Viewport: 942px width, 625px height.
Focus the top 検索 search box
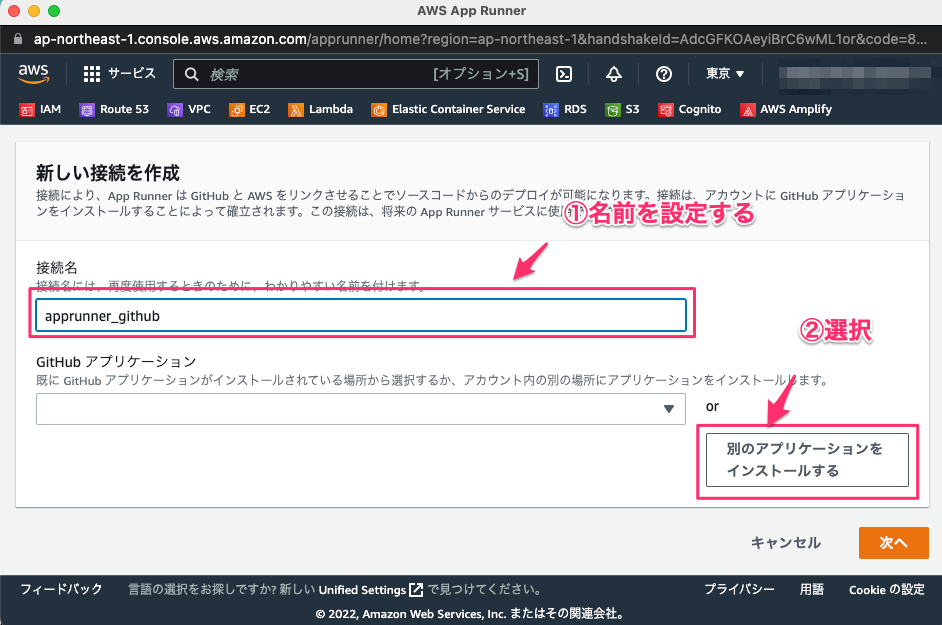click(x=356, y=74)
